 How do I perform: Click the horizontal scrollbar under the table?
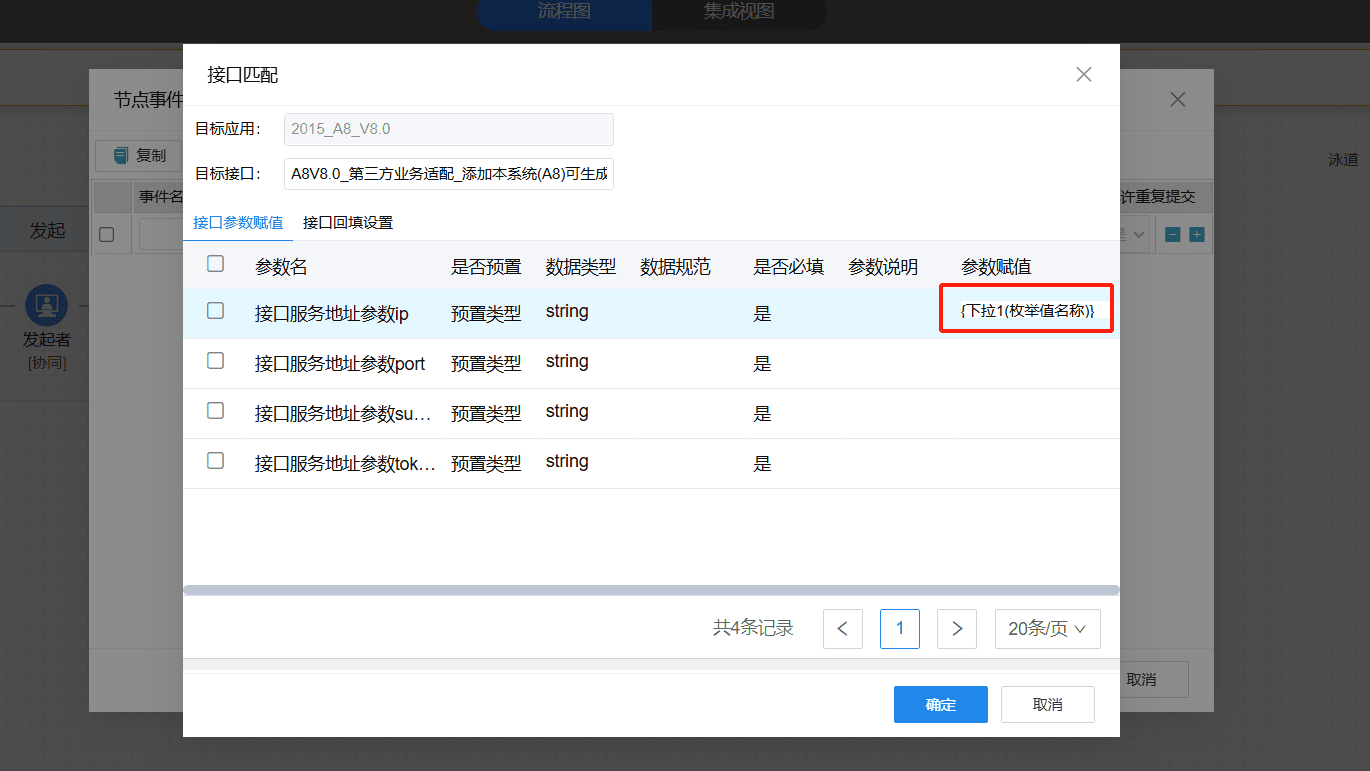point(651,590)
